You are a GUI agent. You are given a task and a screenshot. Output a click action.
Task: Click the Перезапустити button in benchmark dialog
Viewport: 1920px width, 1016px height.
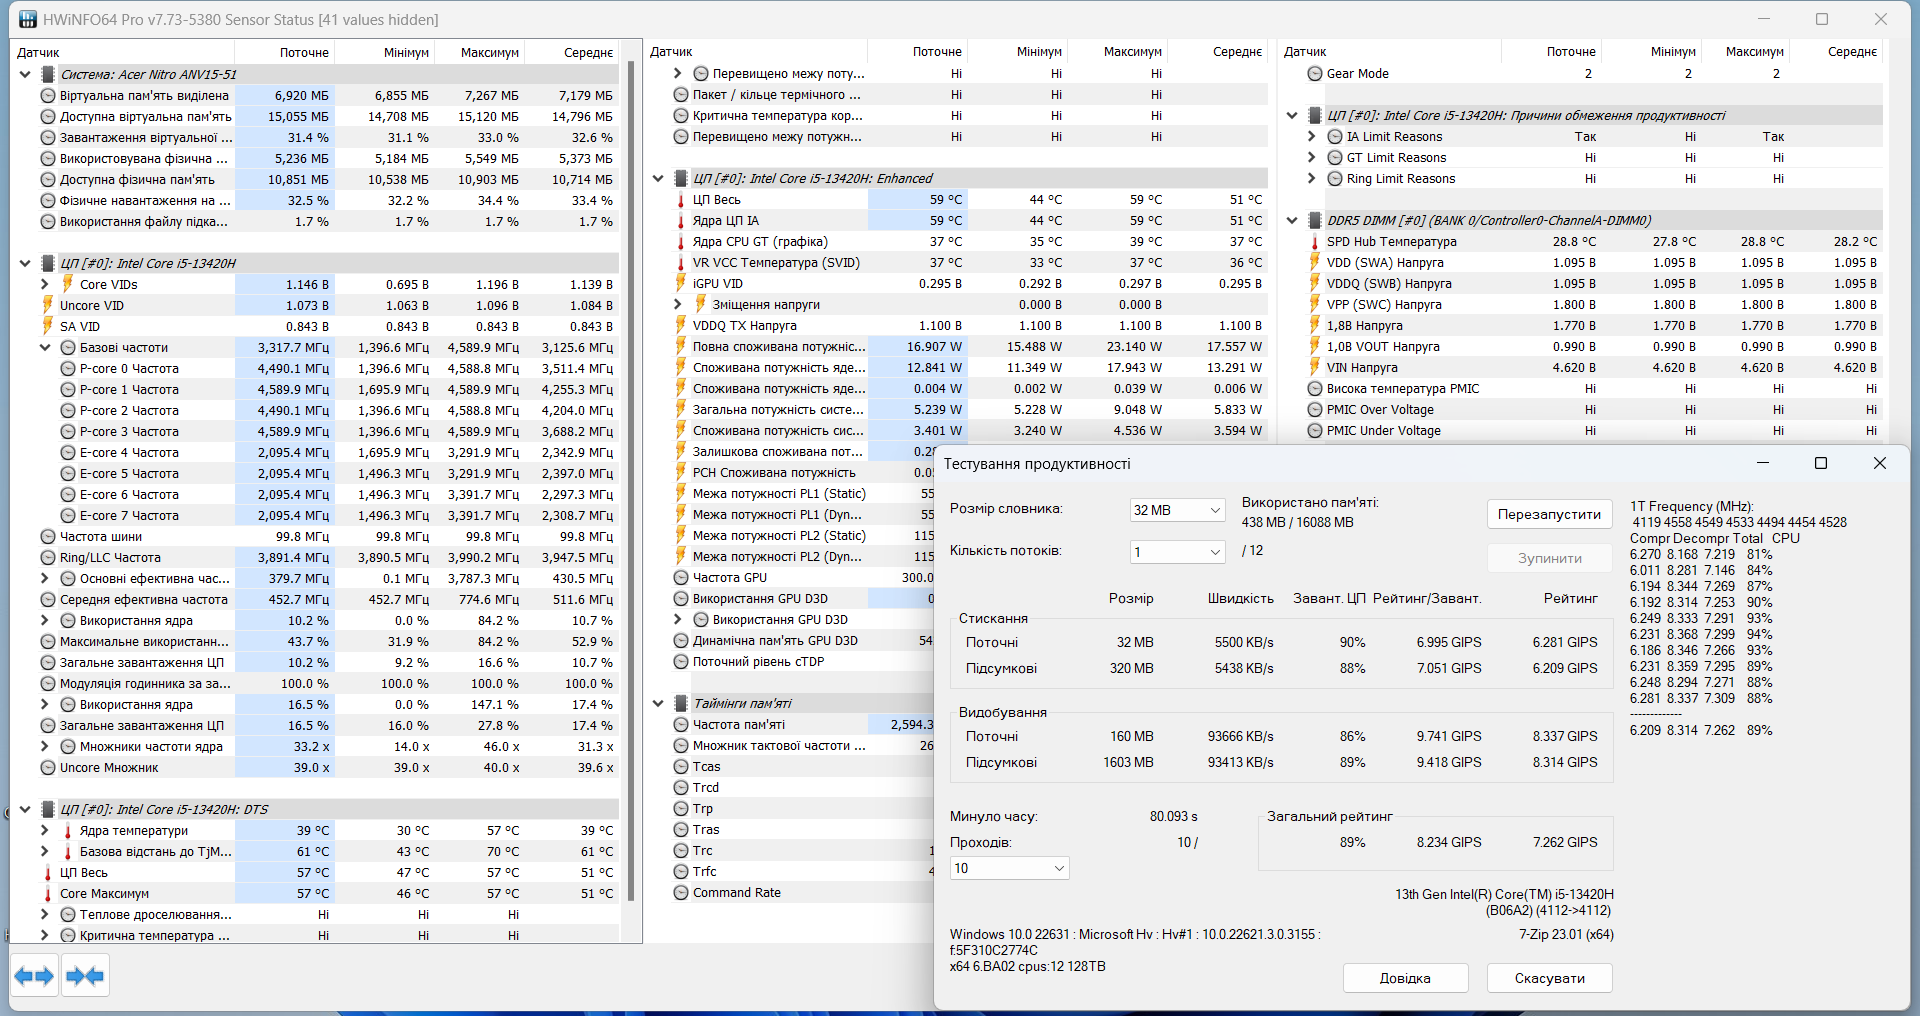pyautogui.click(x=1549, y=514)
